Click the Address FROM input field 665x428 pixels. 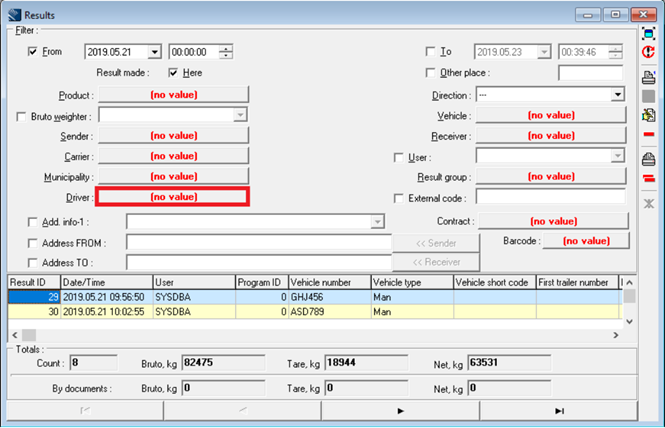pos(259,243)
